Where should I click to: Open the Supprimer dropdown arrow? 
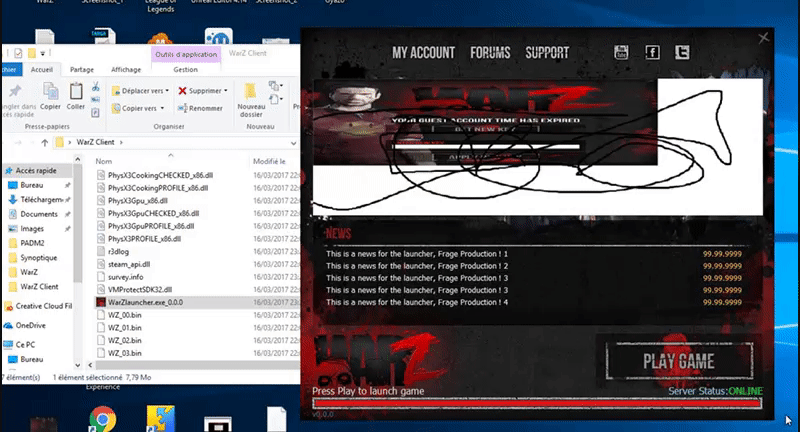[x=226, y=91]
